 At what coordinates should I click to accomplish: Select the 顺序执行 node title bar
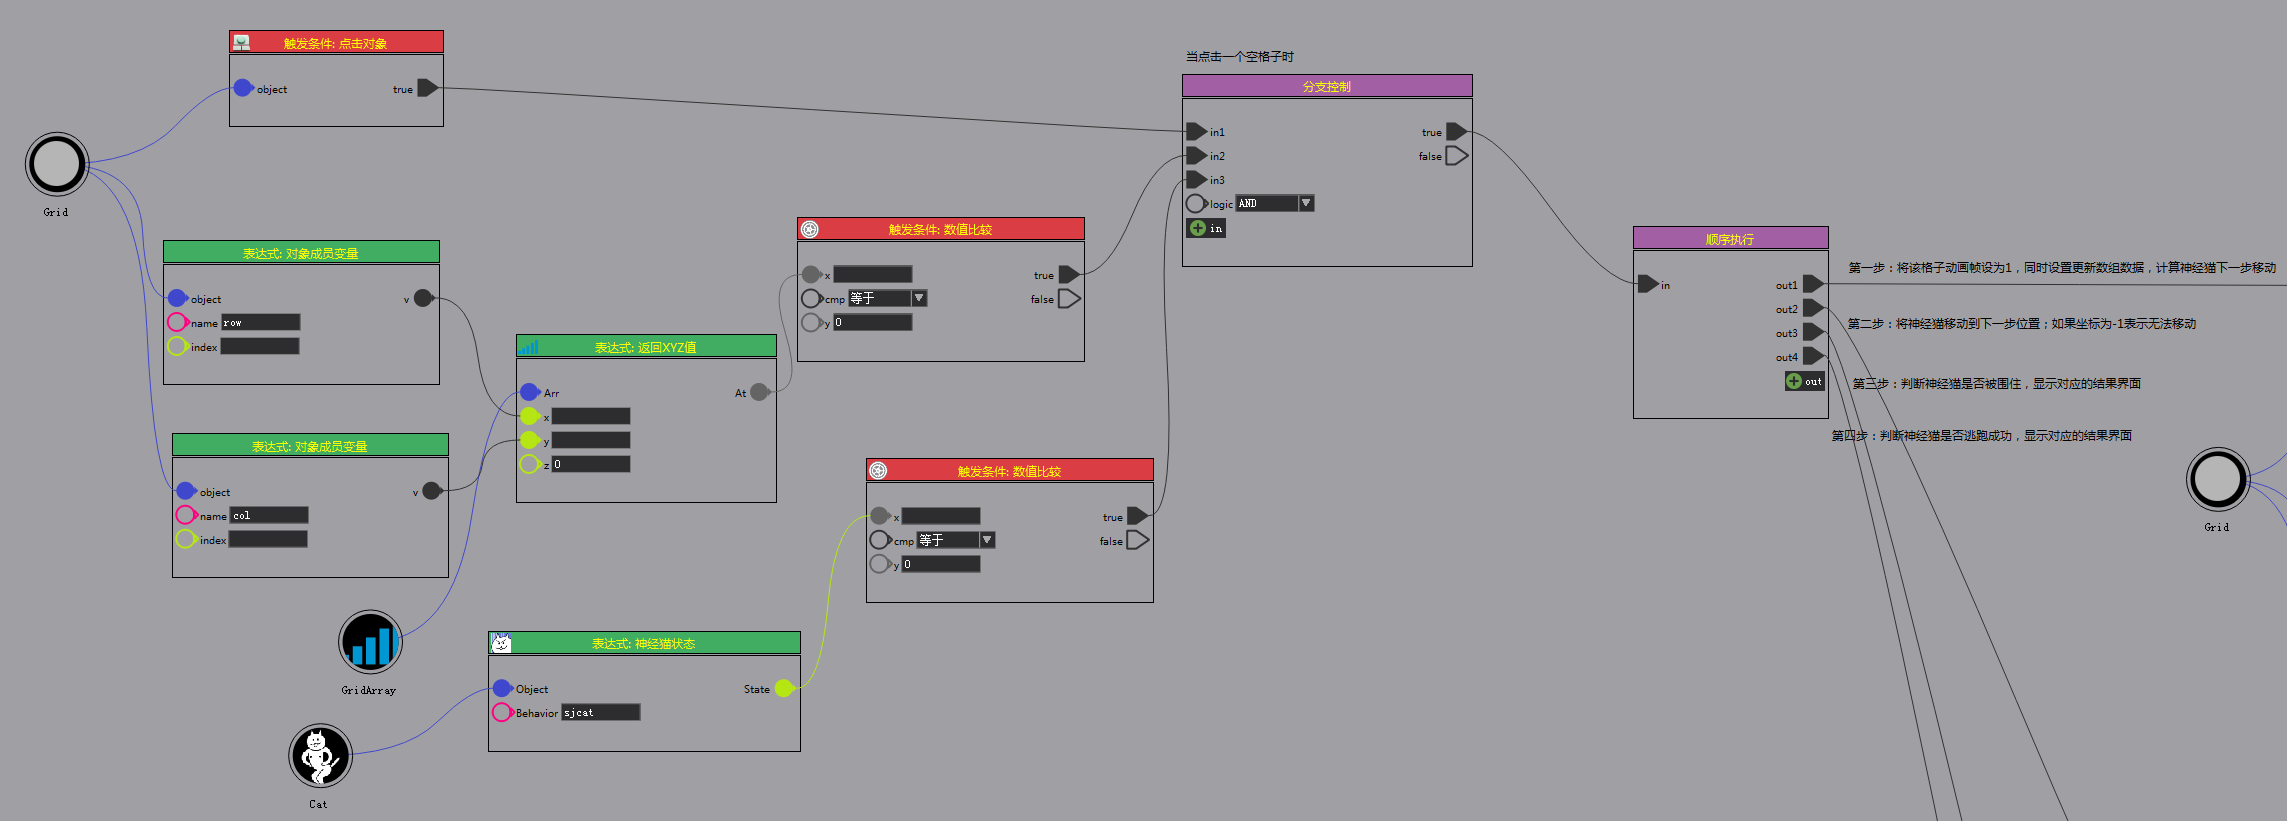[x=1730, y=238]
